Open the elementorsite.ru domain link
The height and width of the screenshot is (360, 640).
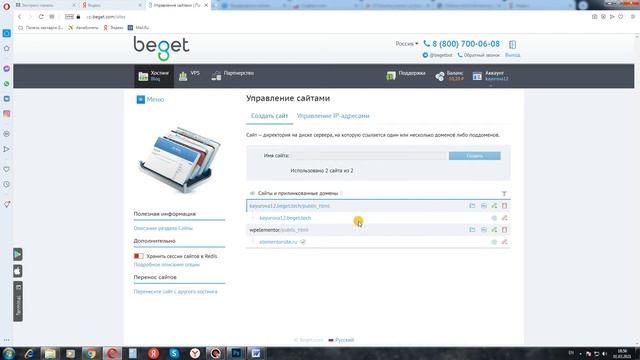(x=278, y=242)
